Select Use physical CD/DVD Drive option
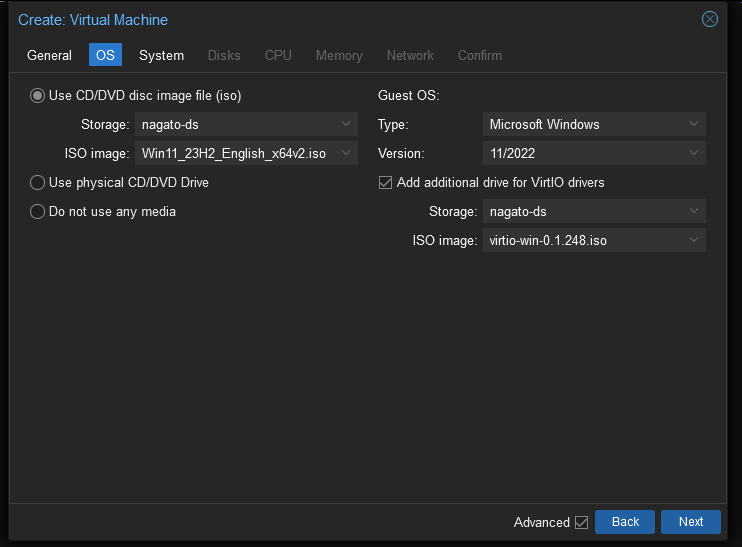 click(38, 183)
